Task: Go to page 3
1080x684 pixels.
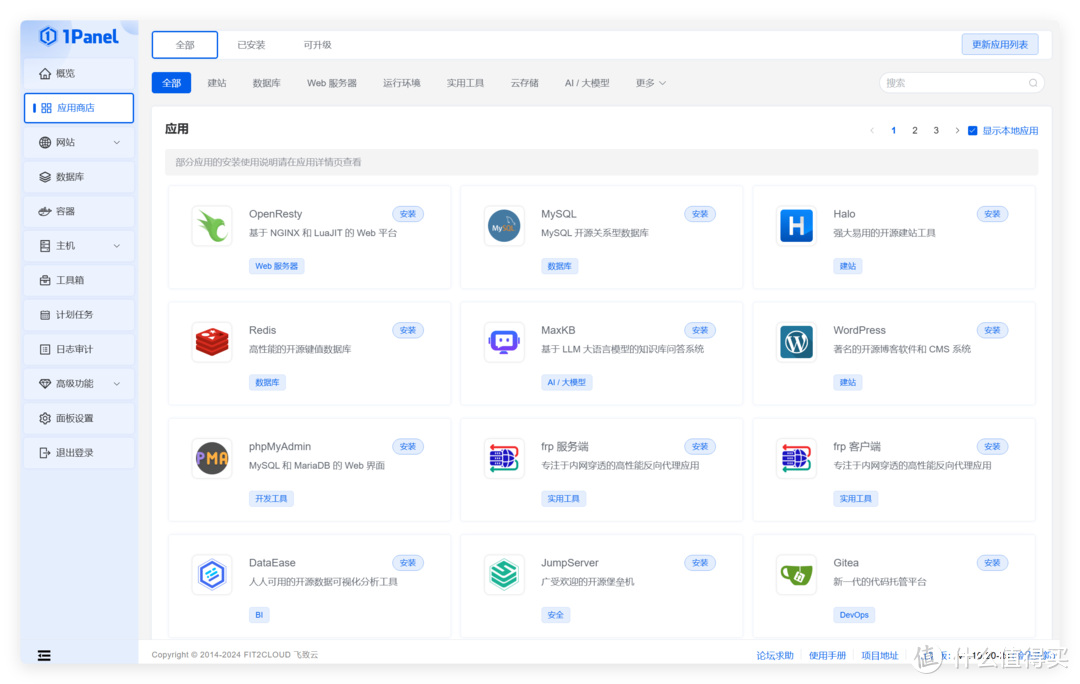Action: 936,130
